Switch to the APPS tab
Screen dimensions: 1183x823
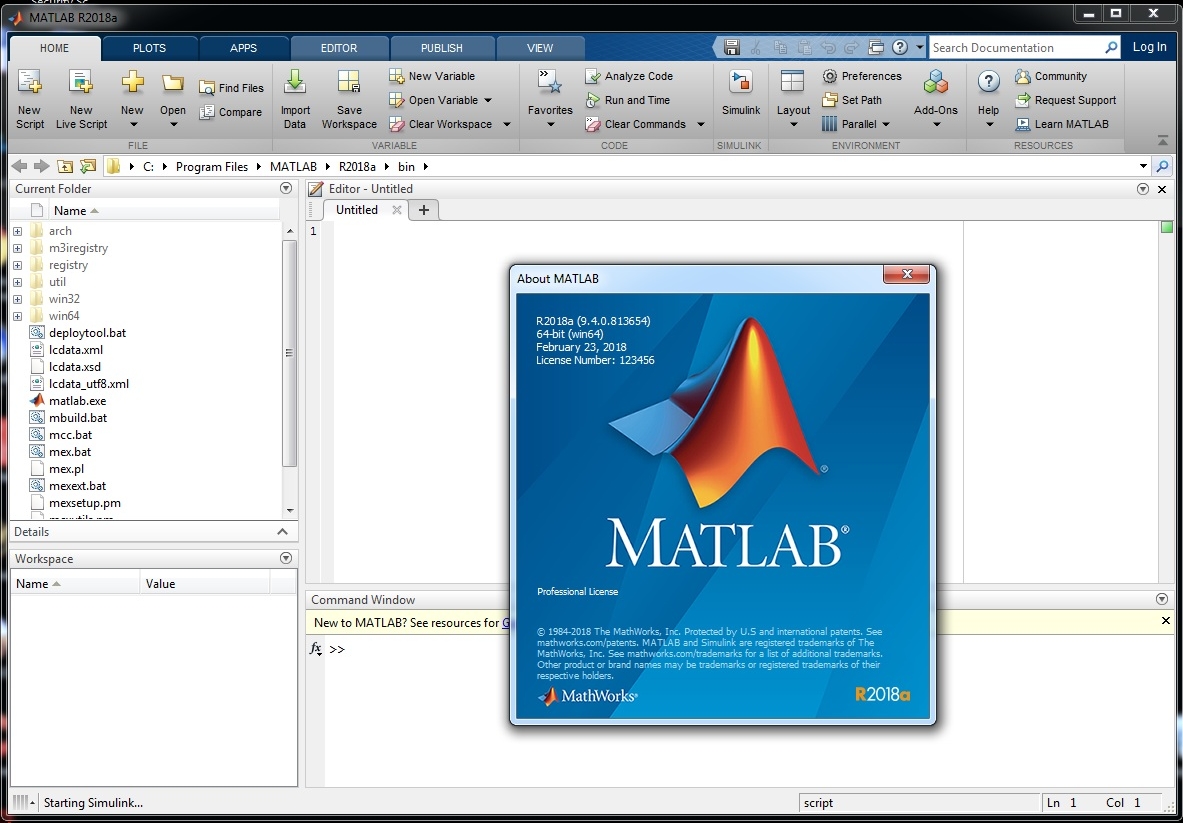tap(243, 47)
